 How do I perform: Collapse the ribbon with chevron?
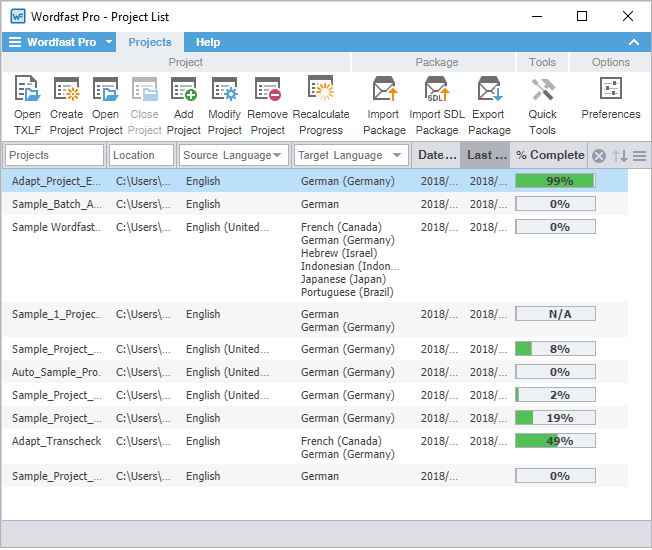coord(634,42)
